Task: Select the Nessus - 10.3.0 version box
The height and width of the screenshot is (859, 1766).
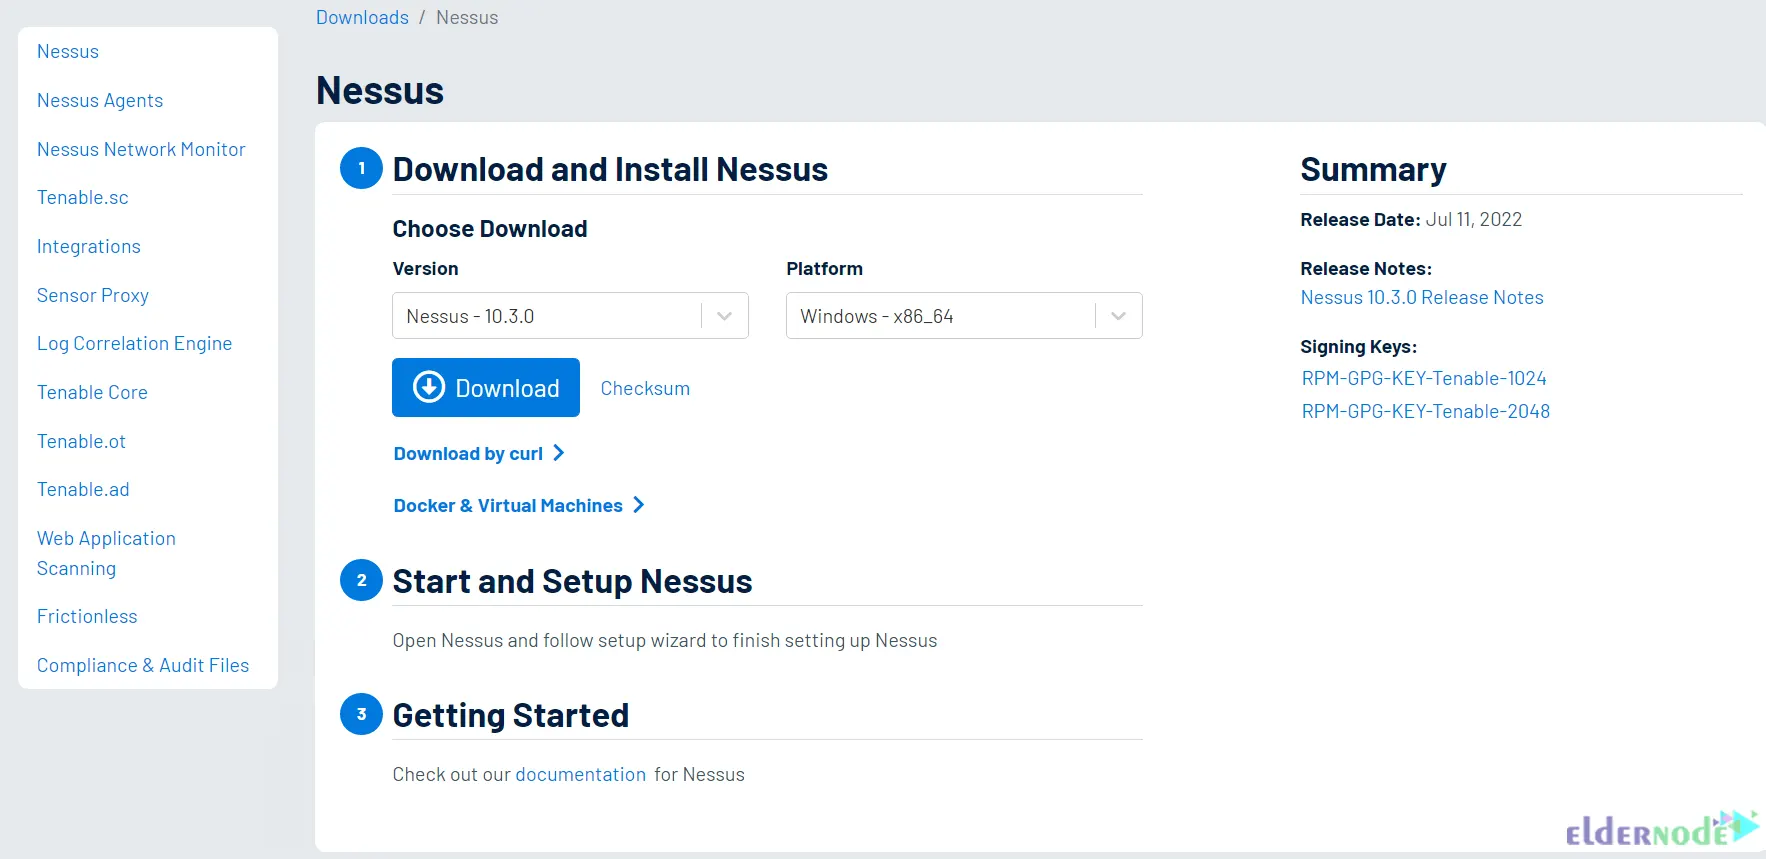Action: pyautogui.click(x=570, y=316)
